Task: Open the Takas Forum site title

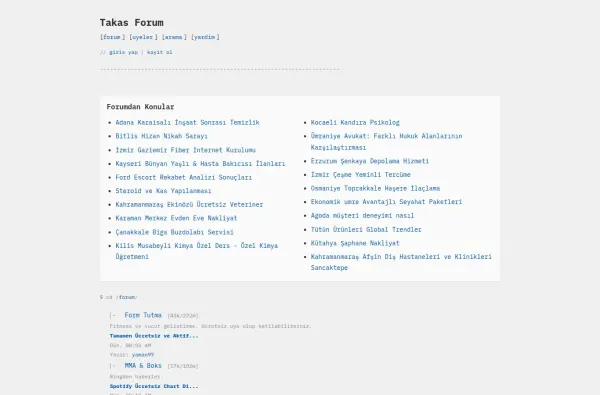Action: click(x=132, y=23)
